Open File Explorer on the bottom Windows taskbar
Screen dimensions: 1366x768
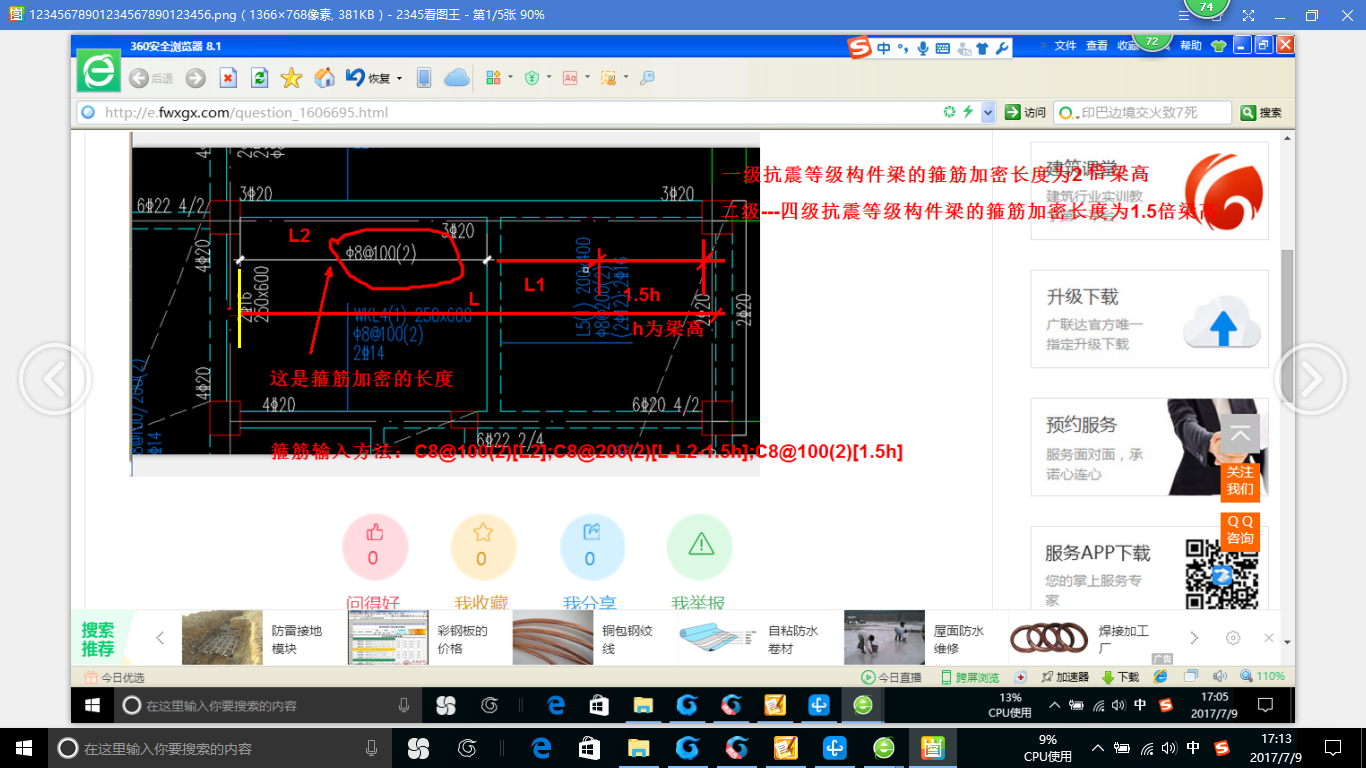pyautogui.click(x=637, y=747)
